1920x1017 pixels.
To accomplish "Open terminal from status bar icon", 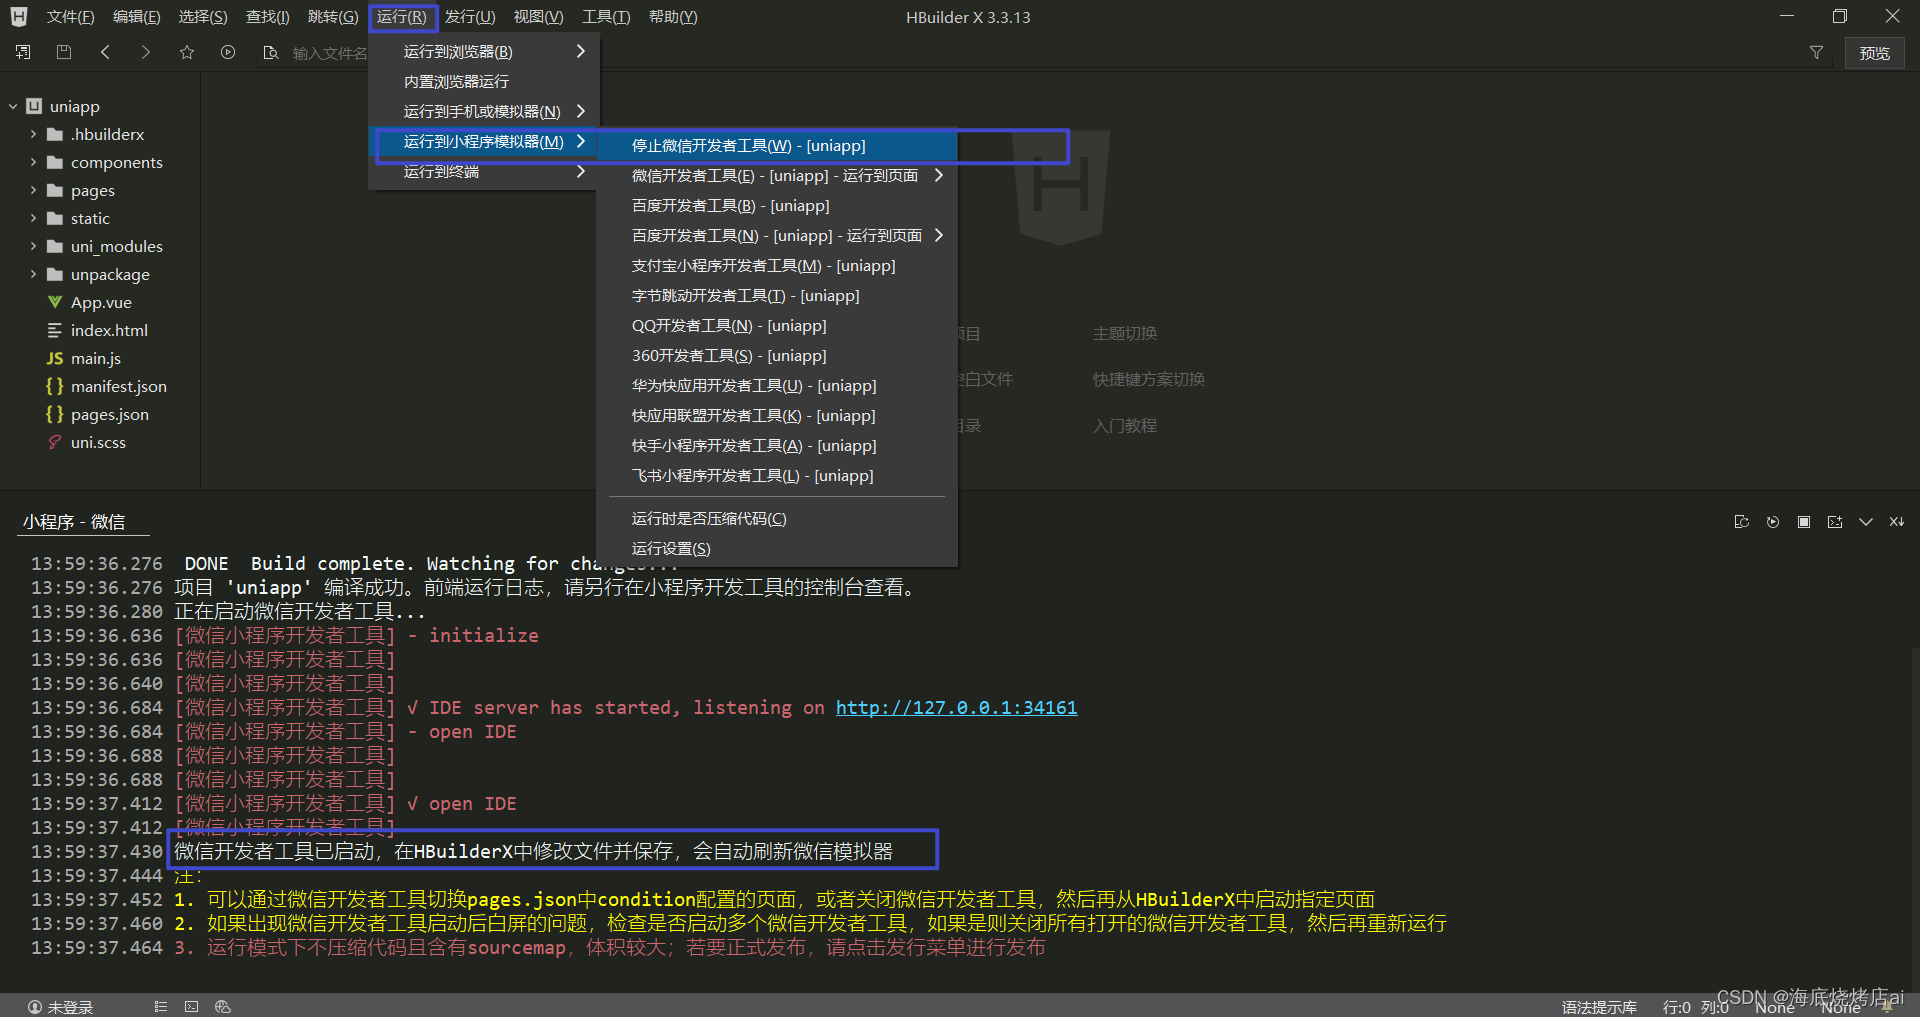I will [x=192, y=1007].
